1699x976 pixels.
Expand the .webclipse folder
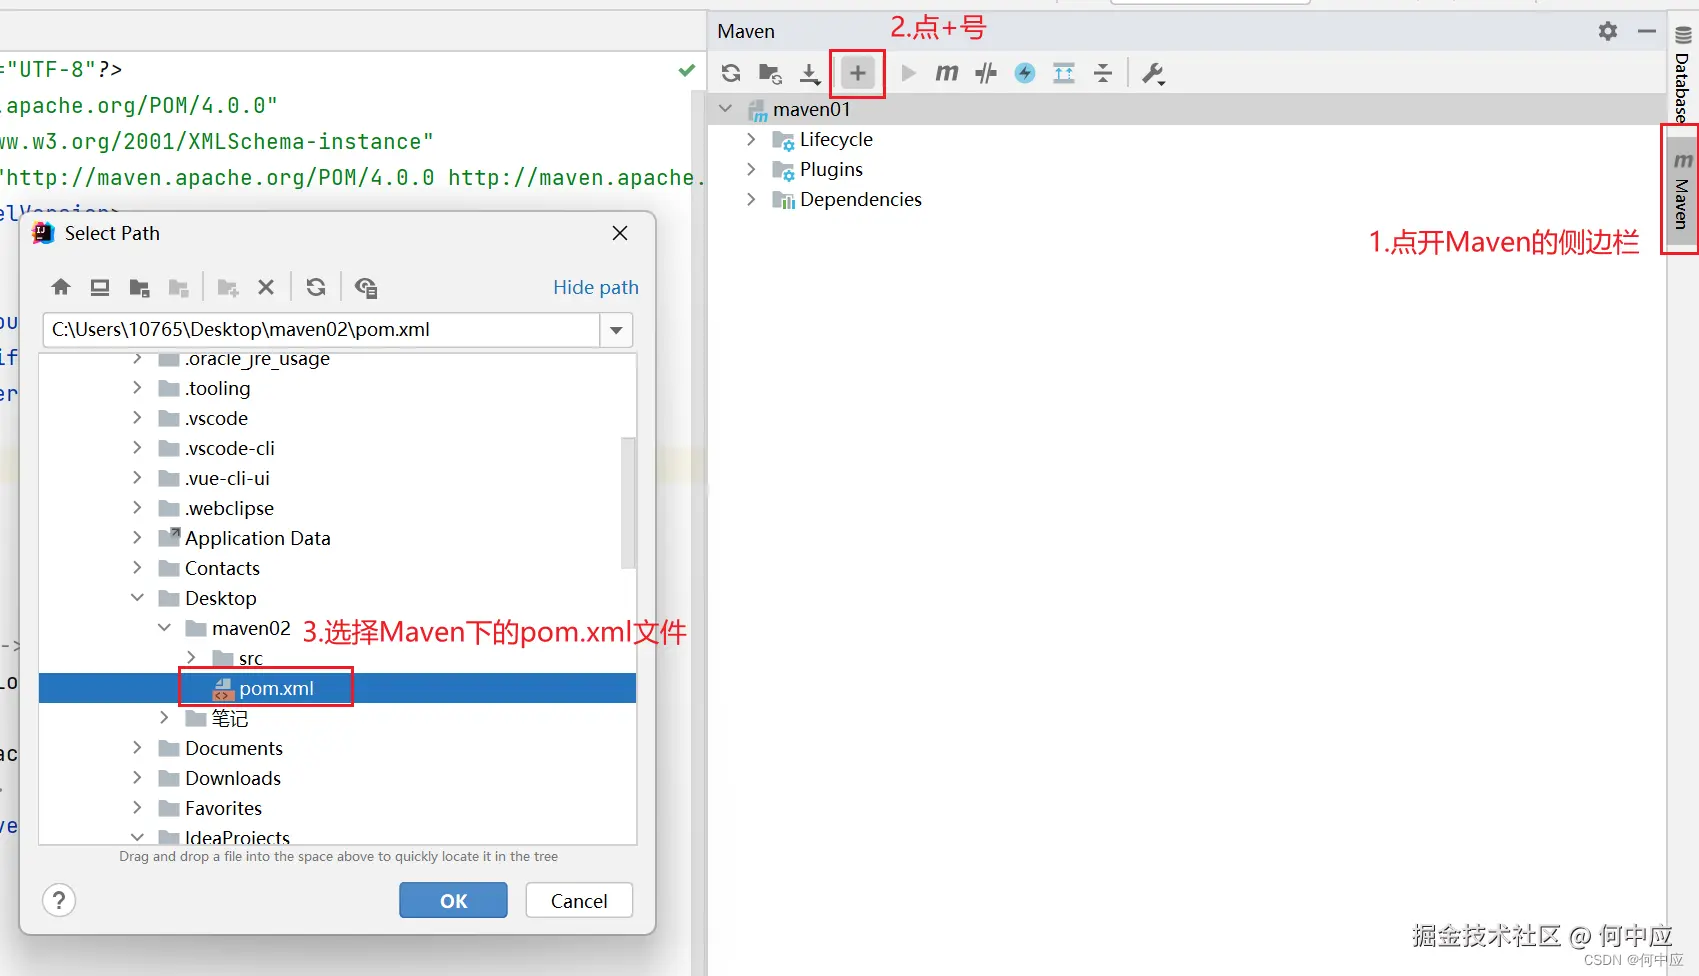coord(137,508)
